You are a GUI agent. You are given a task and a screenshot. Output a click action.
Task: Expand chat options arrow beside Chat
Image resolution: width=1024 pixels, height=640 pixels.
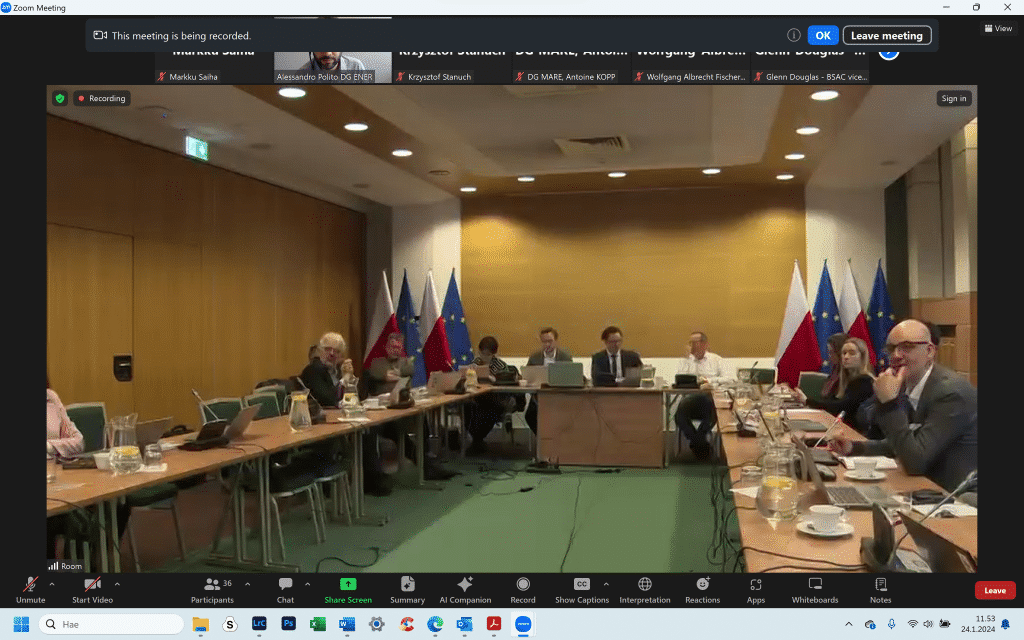pos(308,584)
